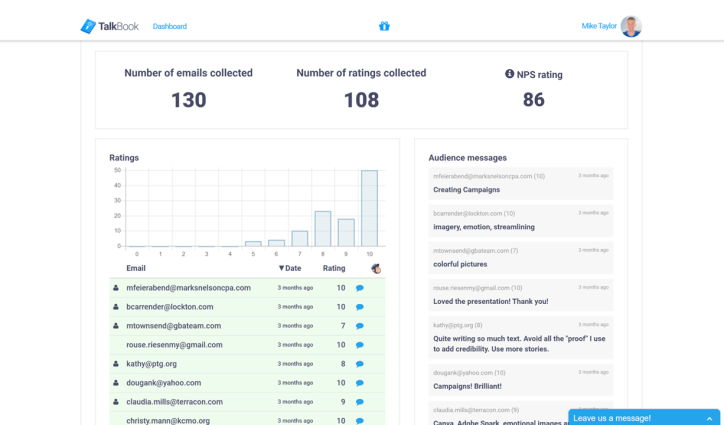The image size is (724, 425).
Task: Open comment bubble for dougank@yahoo.com
Action: 360,383
